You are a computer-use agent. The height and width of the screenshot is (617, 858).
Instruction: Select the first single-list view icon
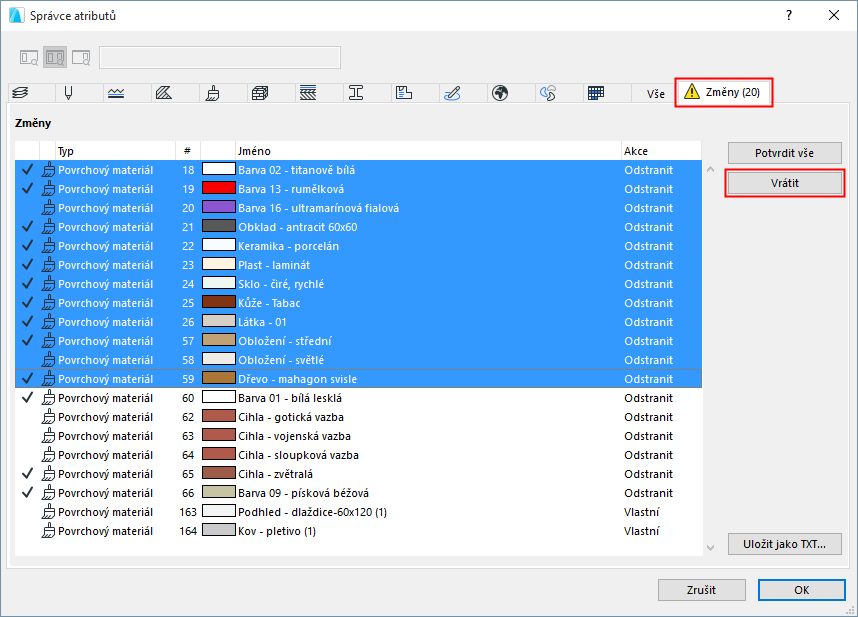tap(29, 57)
